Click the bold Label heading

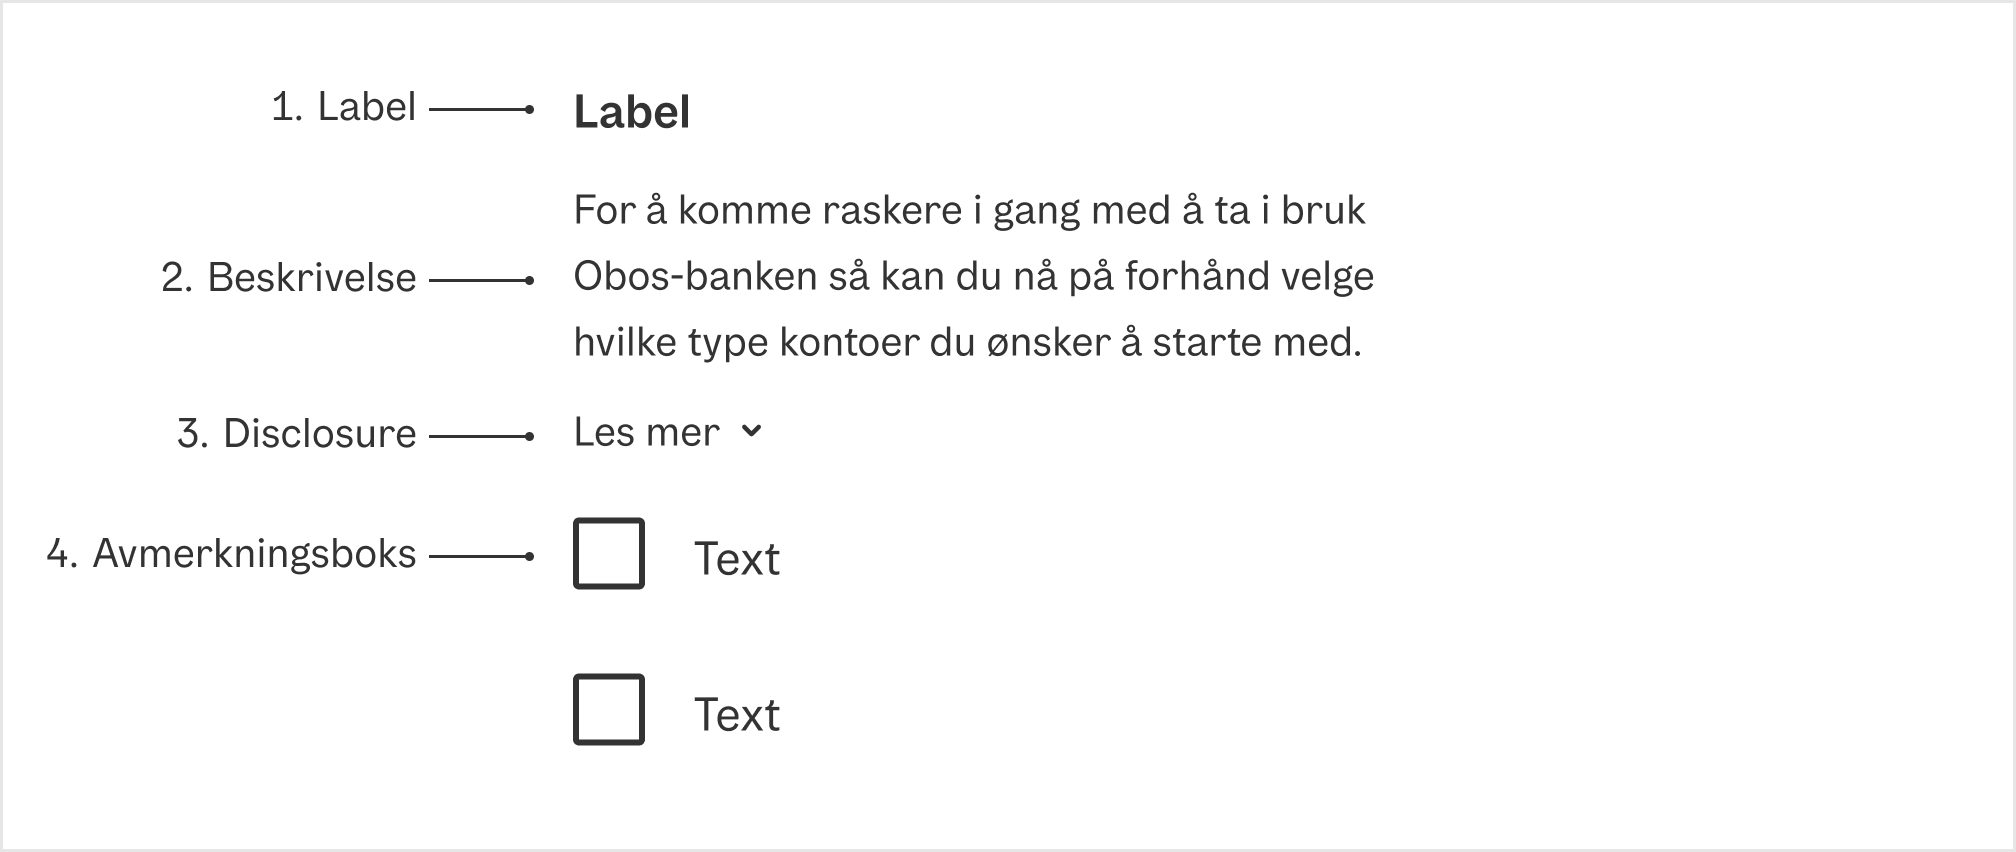[633, 113]
